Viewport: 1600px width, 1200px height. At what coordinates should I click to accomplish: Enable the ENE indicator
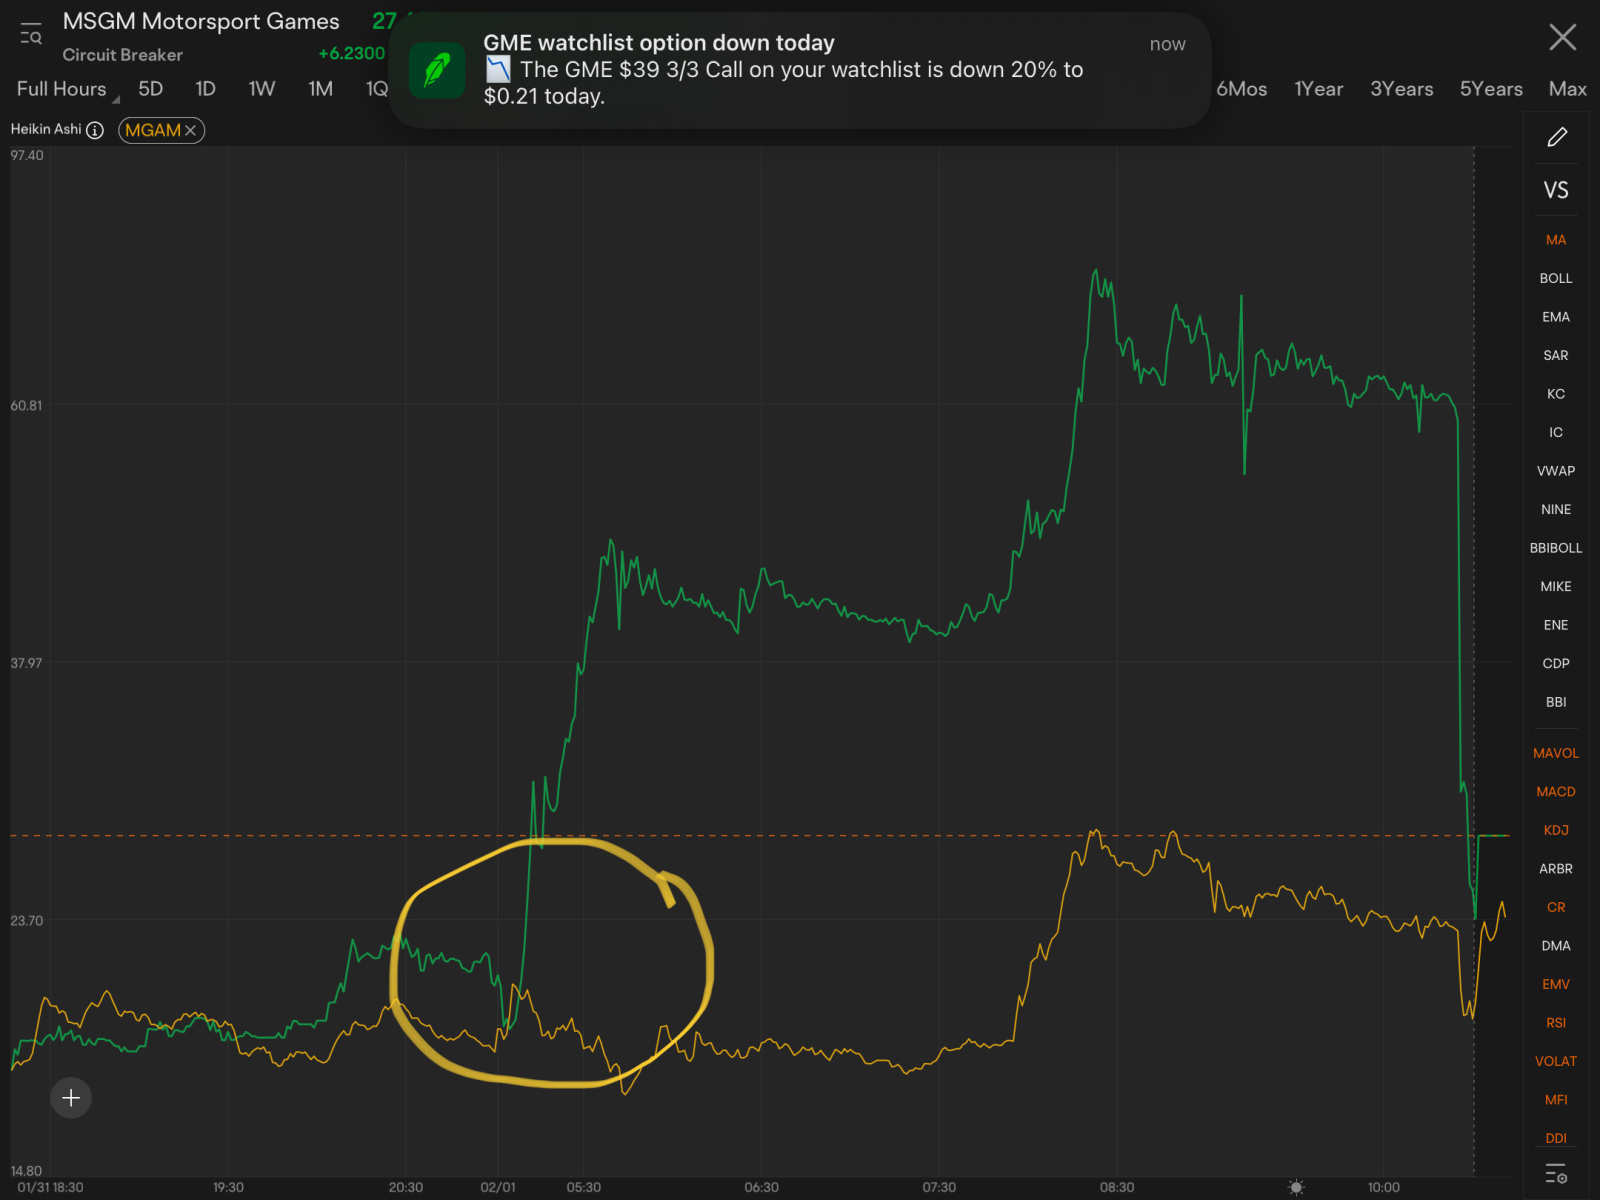pyautogui.click(x=1556, y=625)
